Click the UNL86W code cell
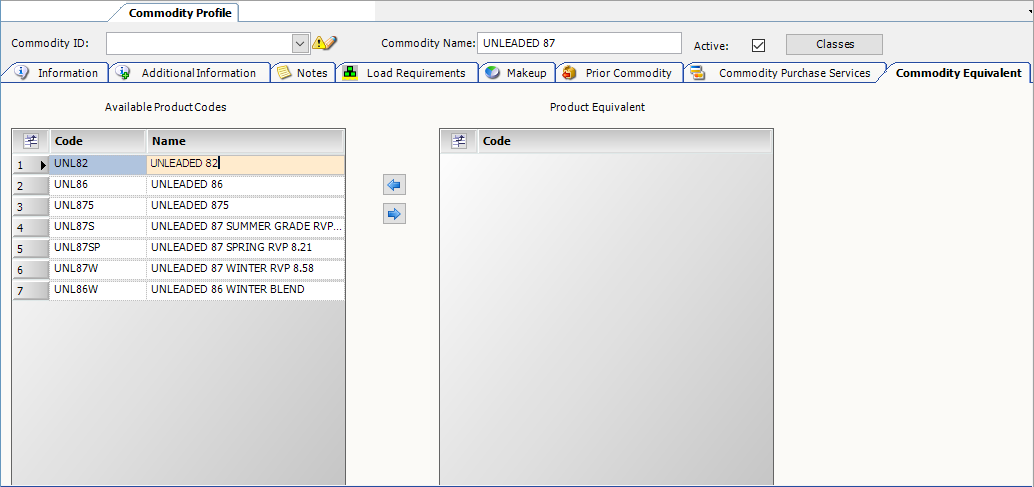The width and height of the screenshot is (1034, 487). point(98,291)
